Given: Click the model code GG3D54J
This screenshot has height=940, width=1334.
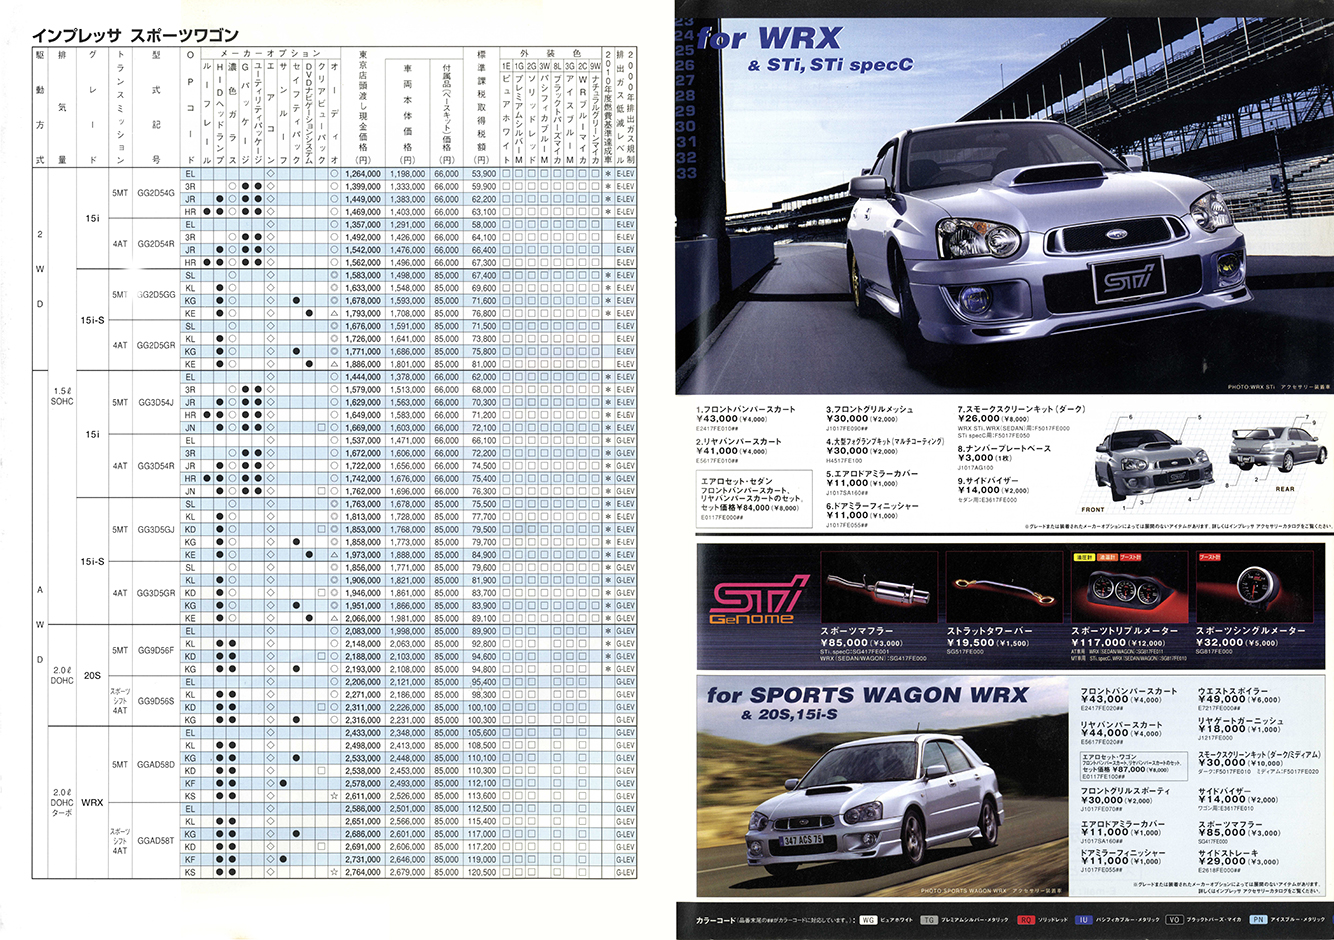Looking at the screenshot, I should [156, 403].
